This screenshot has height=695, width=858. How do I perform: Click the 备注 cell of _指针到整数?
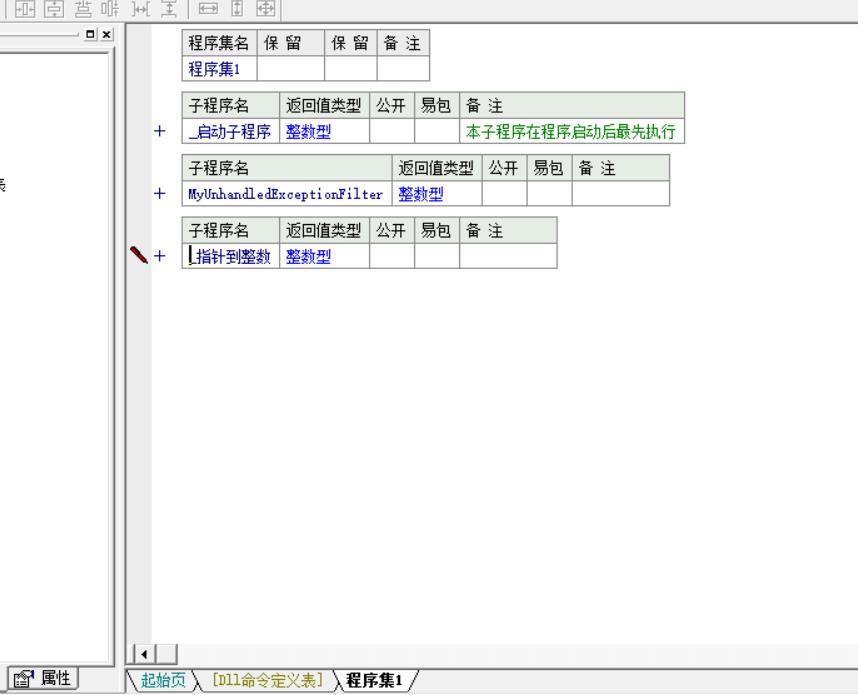click(508, 256)
